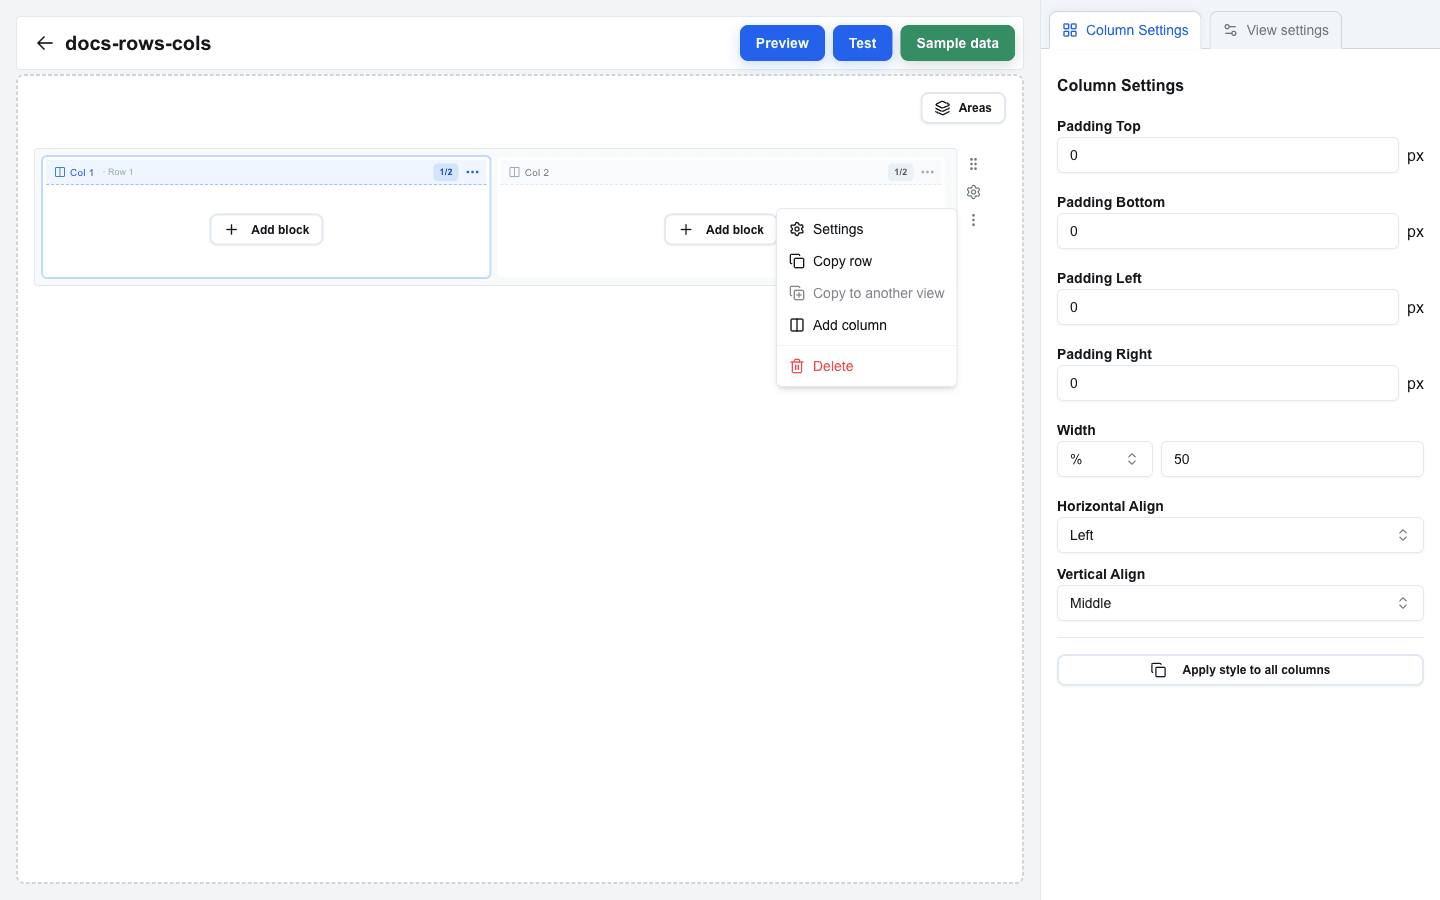Select Copy row in the context menu
The height and width of the screenshot is (900, 1440).
click(x=866, y=261)
